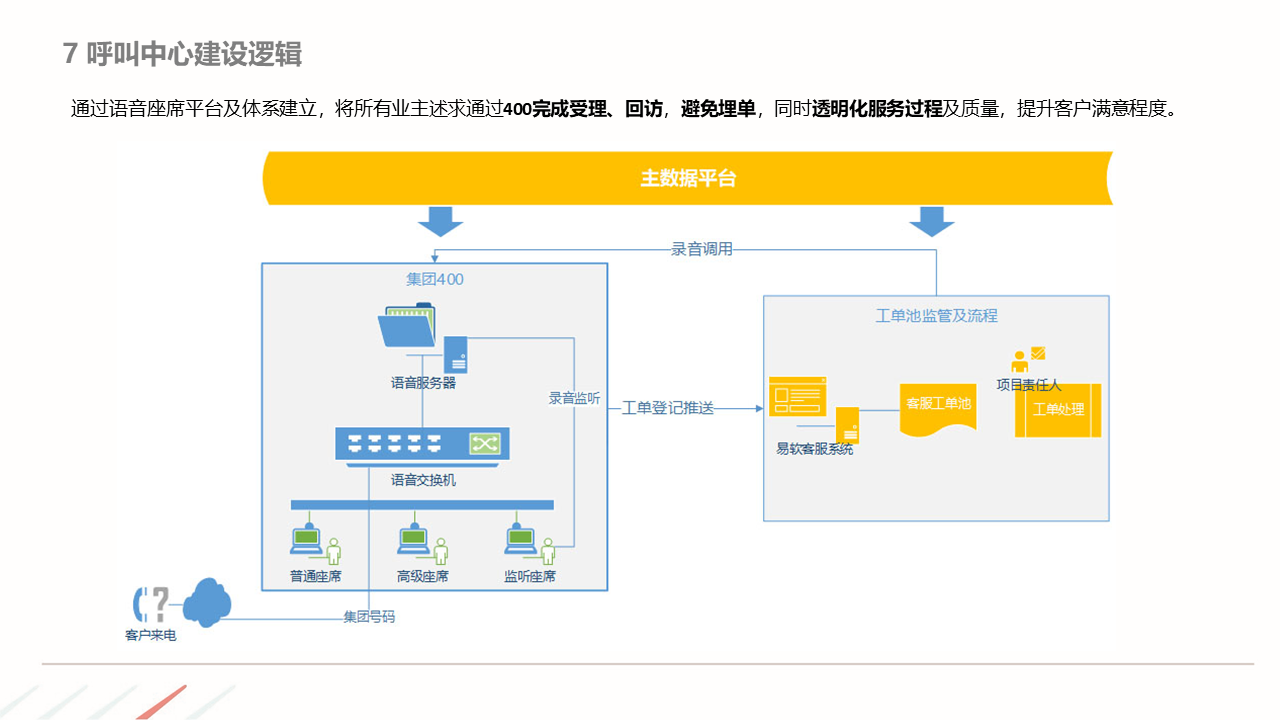Select the yellow 主数据平台 banner
Screen dimensions: 1280x720
pyautogui.click(x=688, y=178)
